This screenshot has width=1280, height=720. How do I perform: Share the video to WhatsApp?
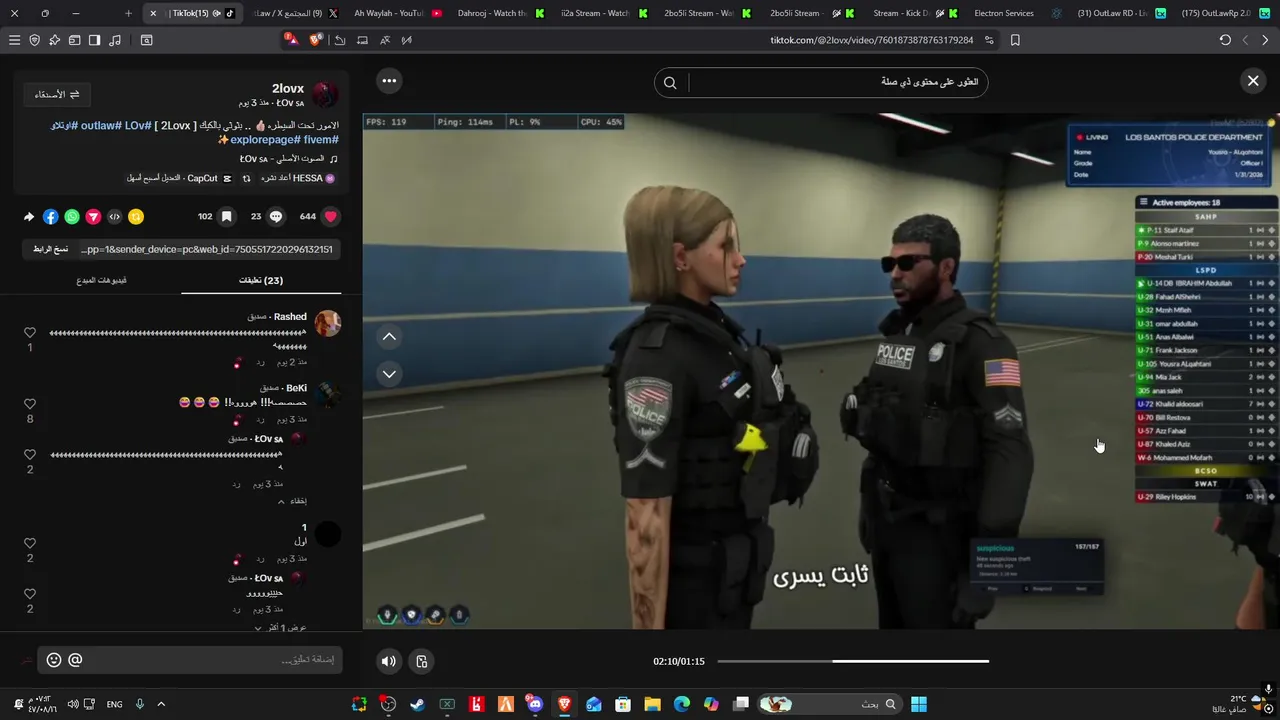[72, 217]
